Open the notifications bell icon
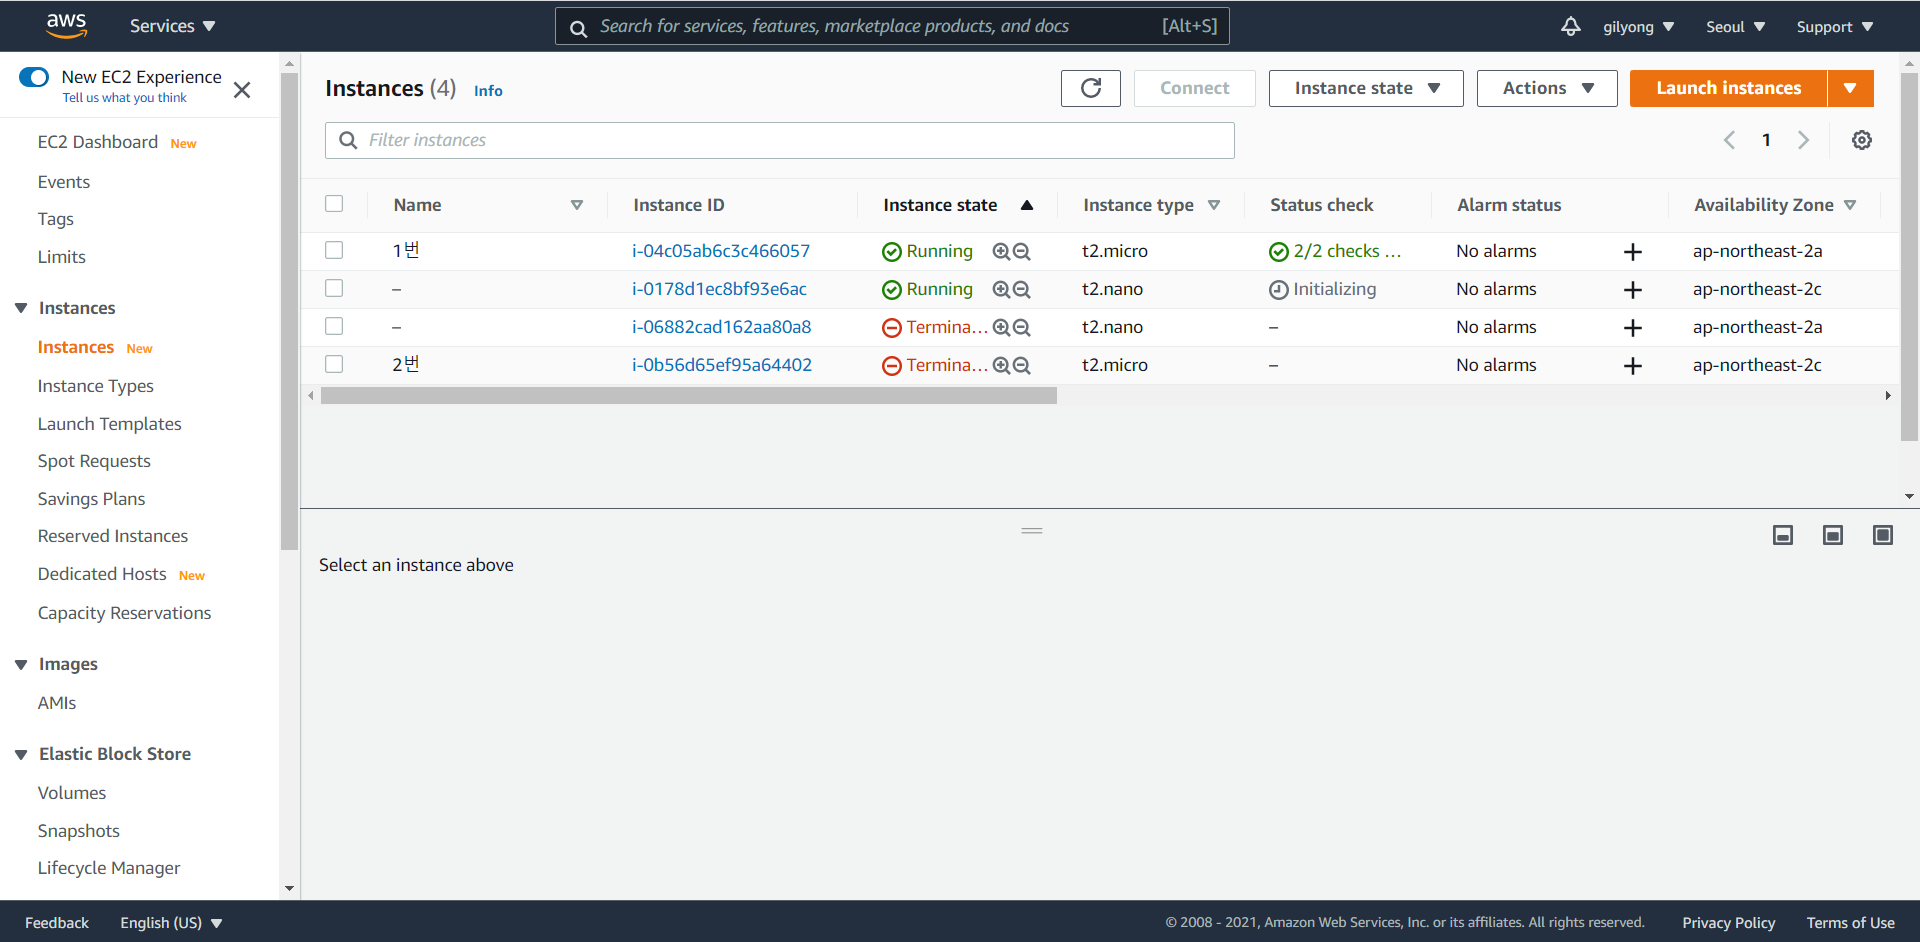Screen dimensions: 1920x942 point(1571,26)
